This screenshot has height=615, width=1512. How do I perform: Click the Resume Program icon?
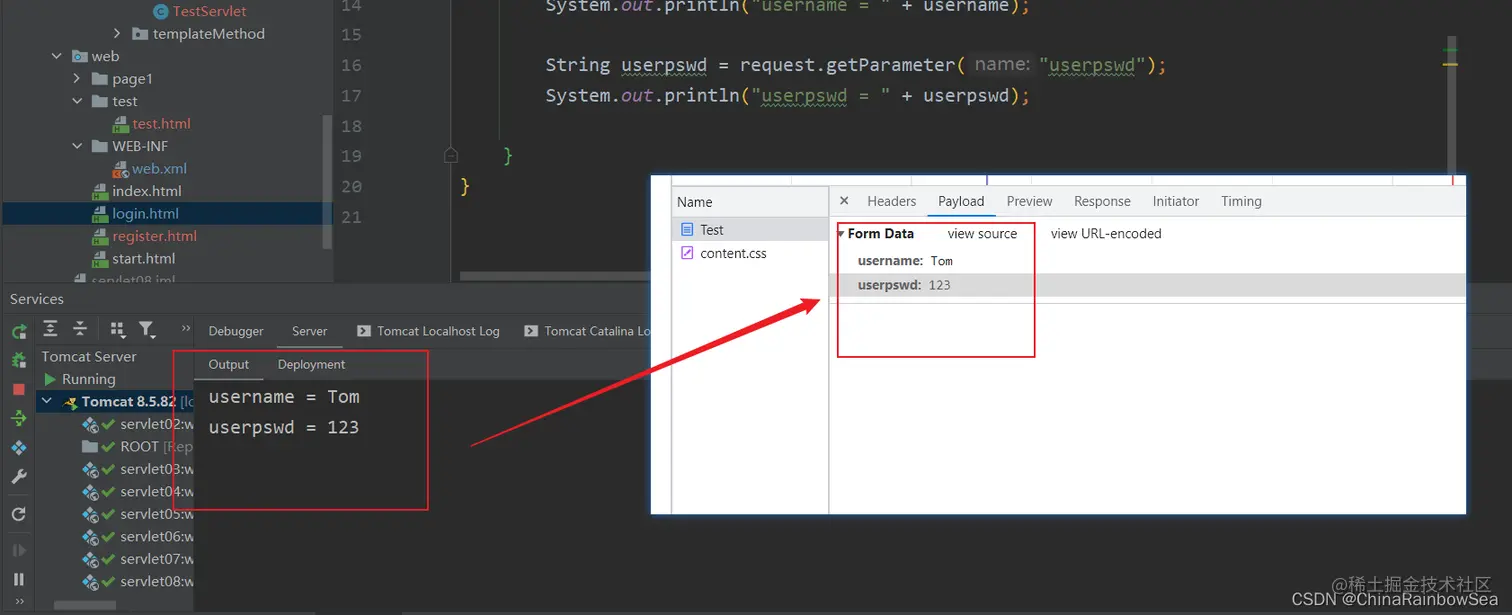18,550
